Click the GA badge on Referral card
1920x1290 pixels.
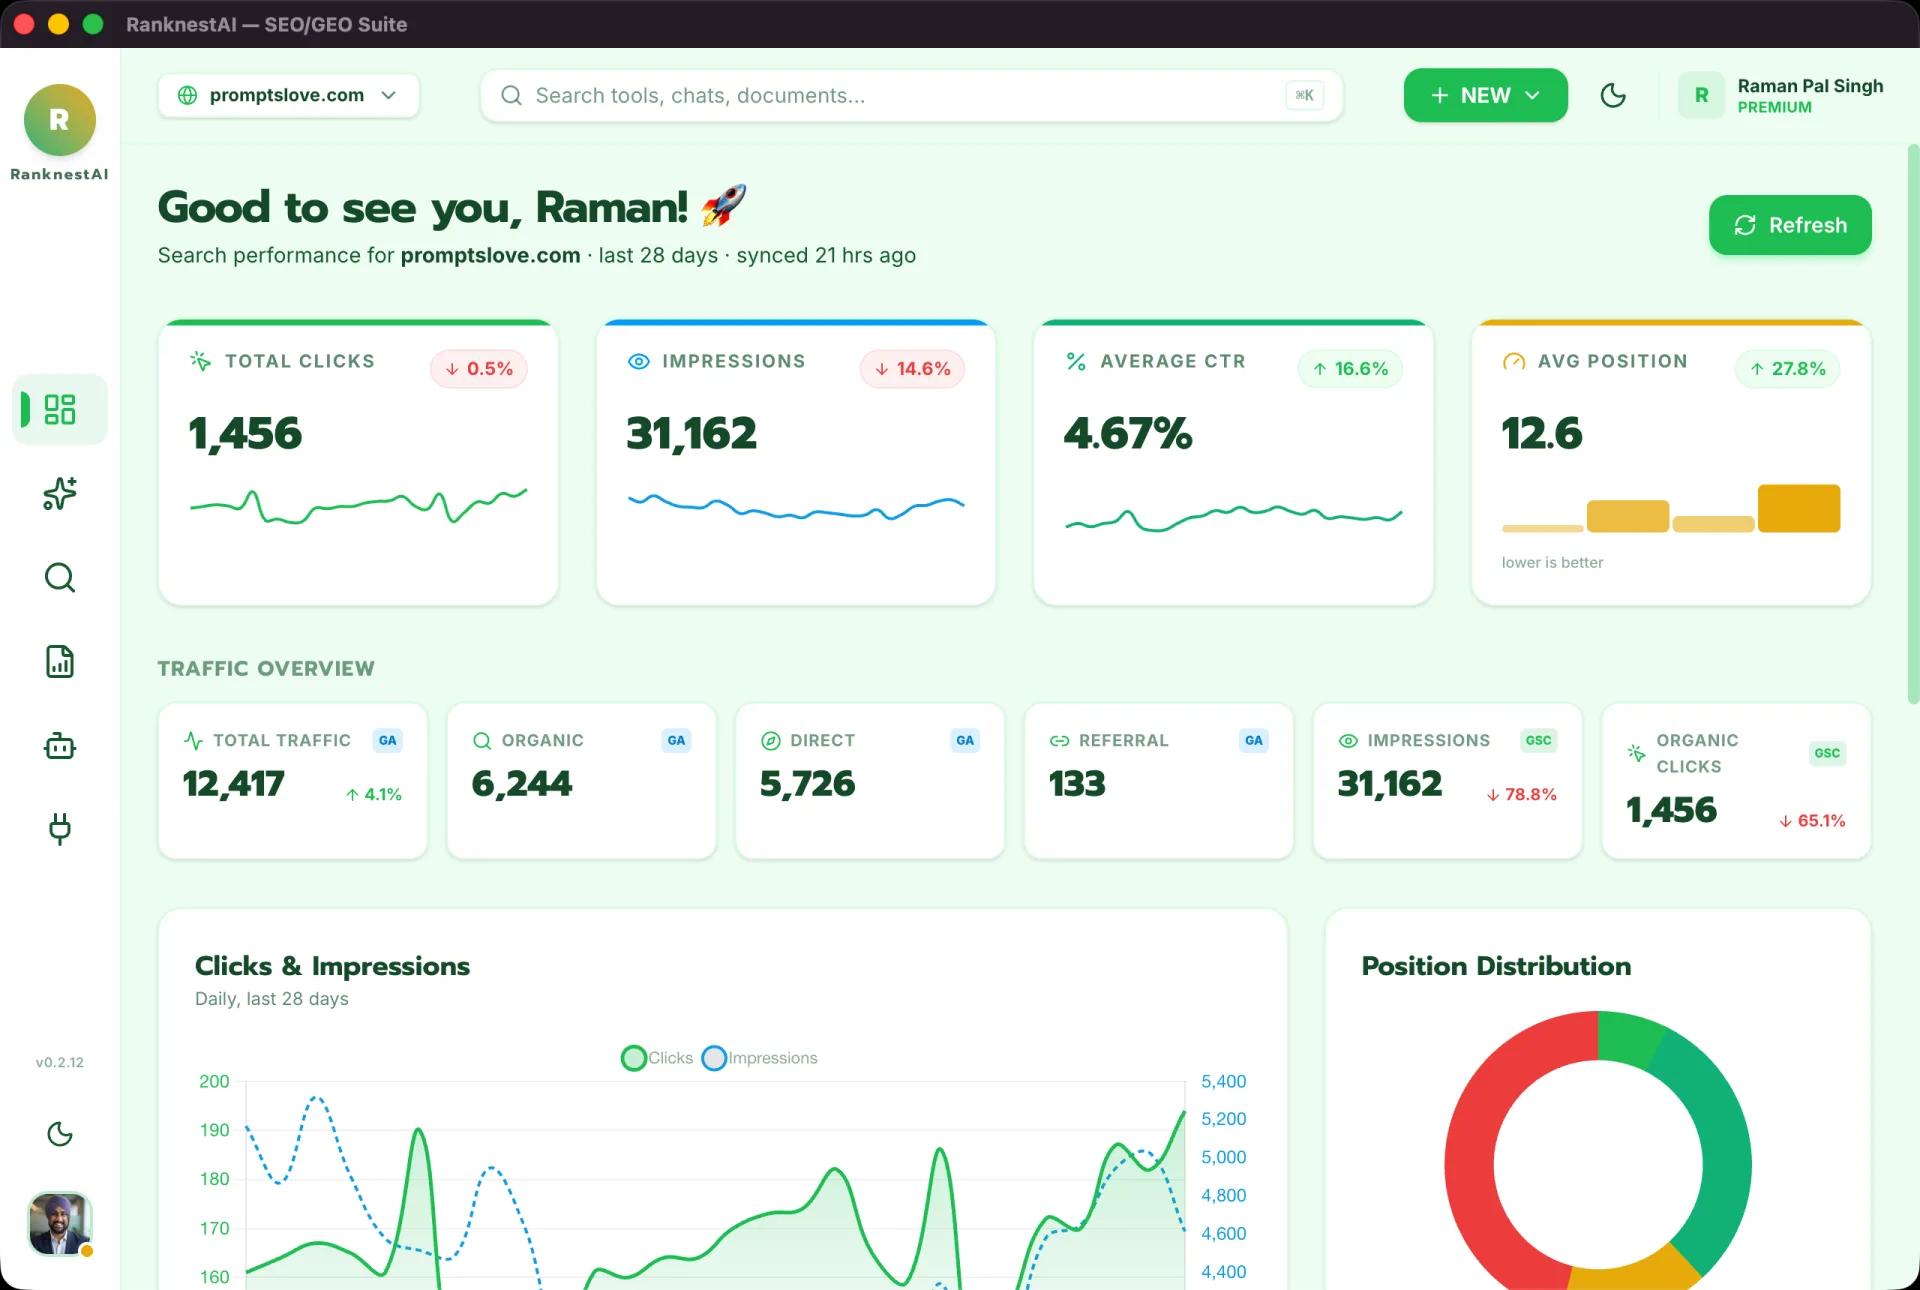[1254, 740]
